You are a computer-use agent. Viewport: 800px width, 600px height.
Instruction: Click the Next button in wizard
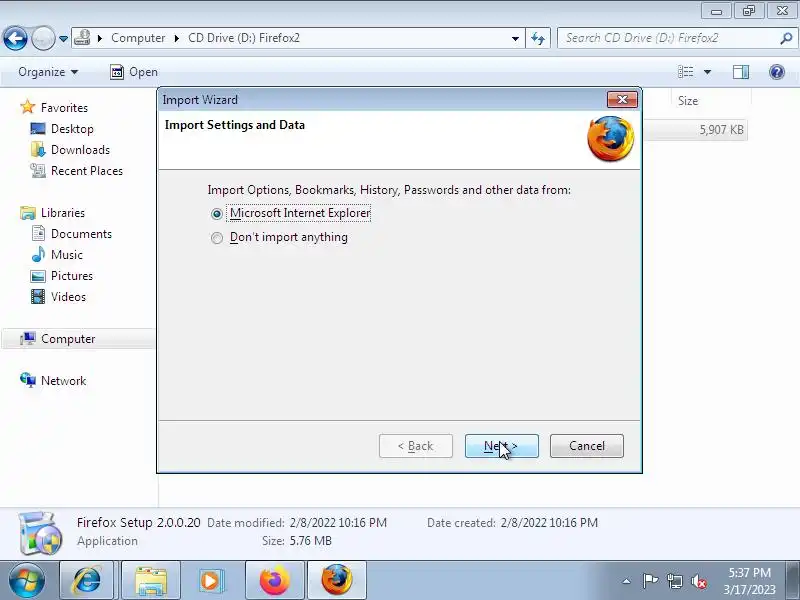point(502,446)
